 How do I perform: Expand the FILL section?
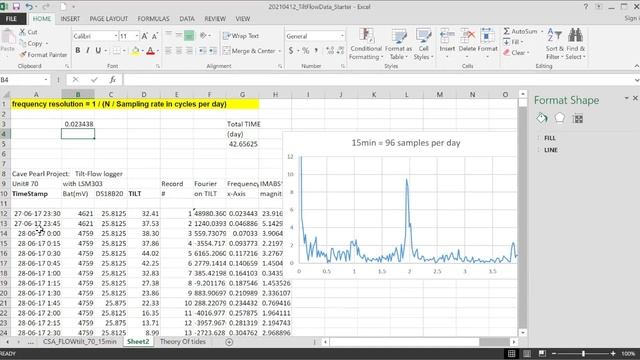click(549, 138)
